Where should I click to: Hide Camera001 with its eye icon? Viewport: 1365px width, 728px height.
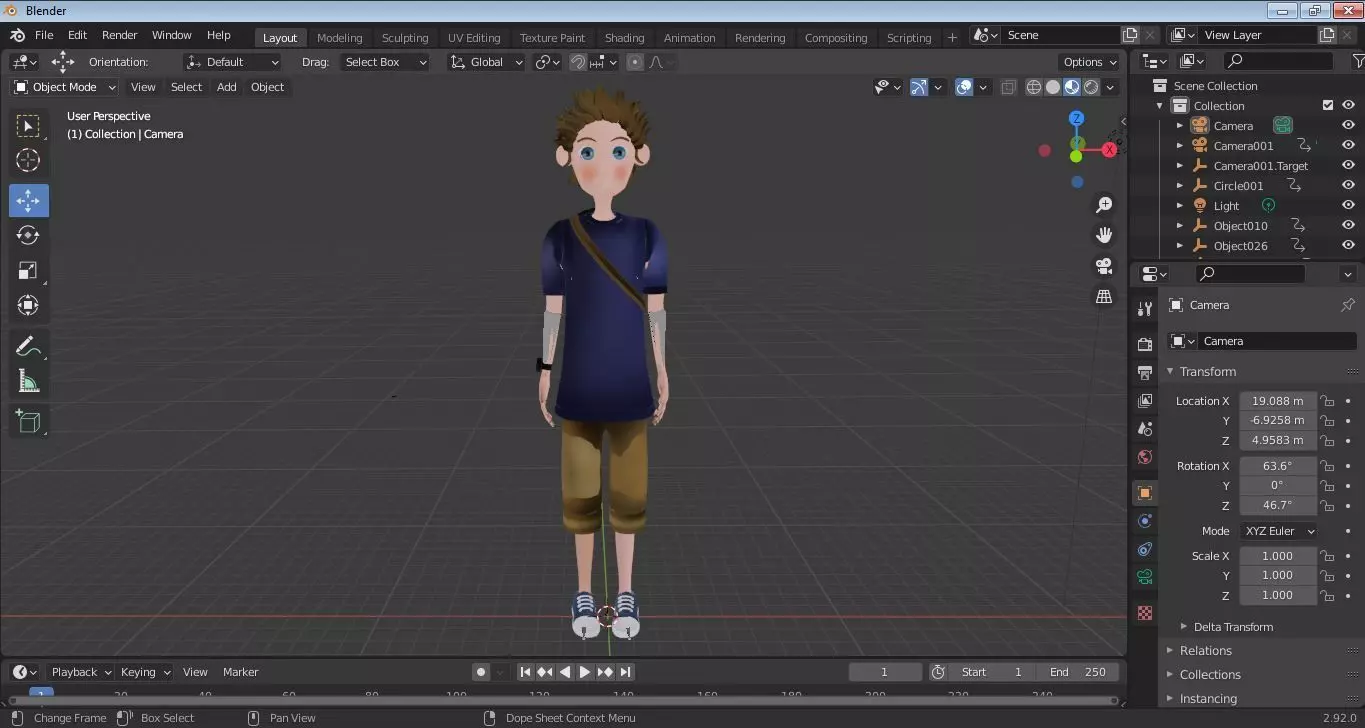pyautogui.click(x=1348, y=146)
